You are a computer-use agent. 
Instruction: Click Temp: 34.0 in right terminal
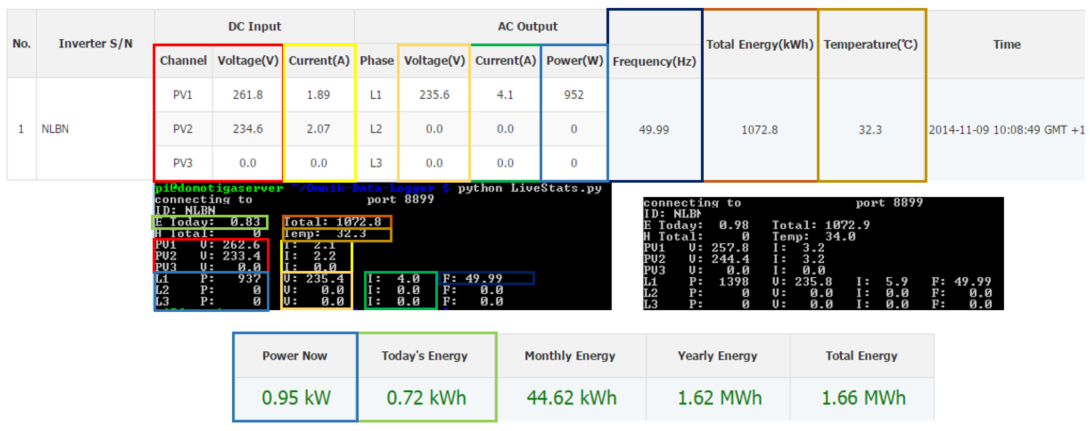[816, 236]
